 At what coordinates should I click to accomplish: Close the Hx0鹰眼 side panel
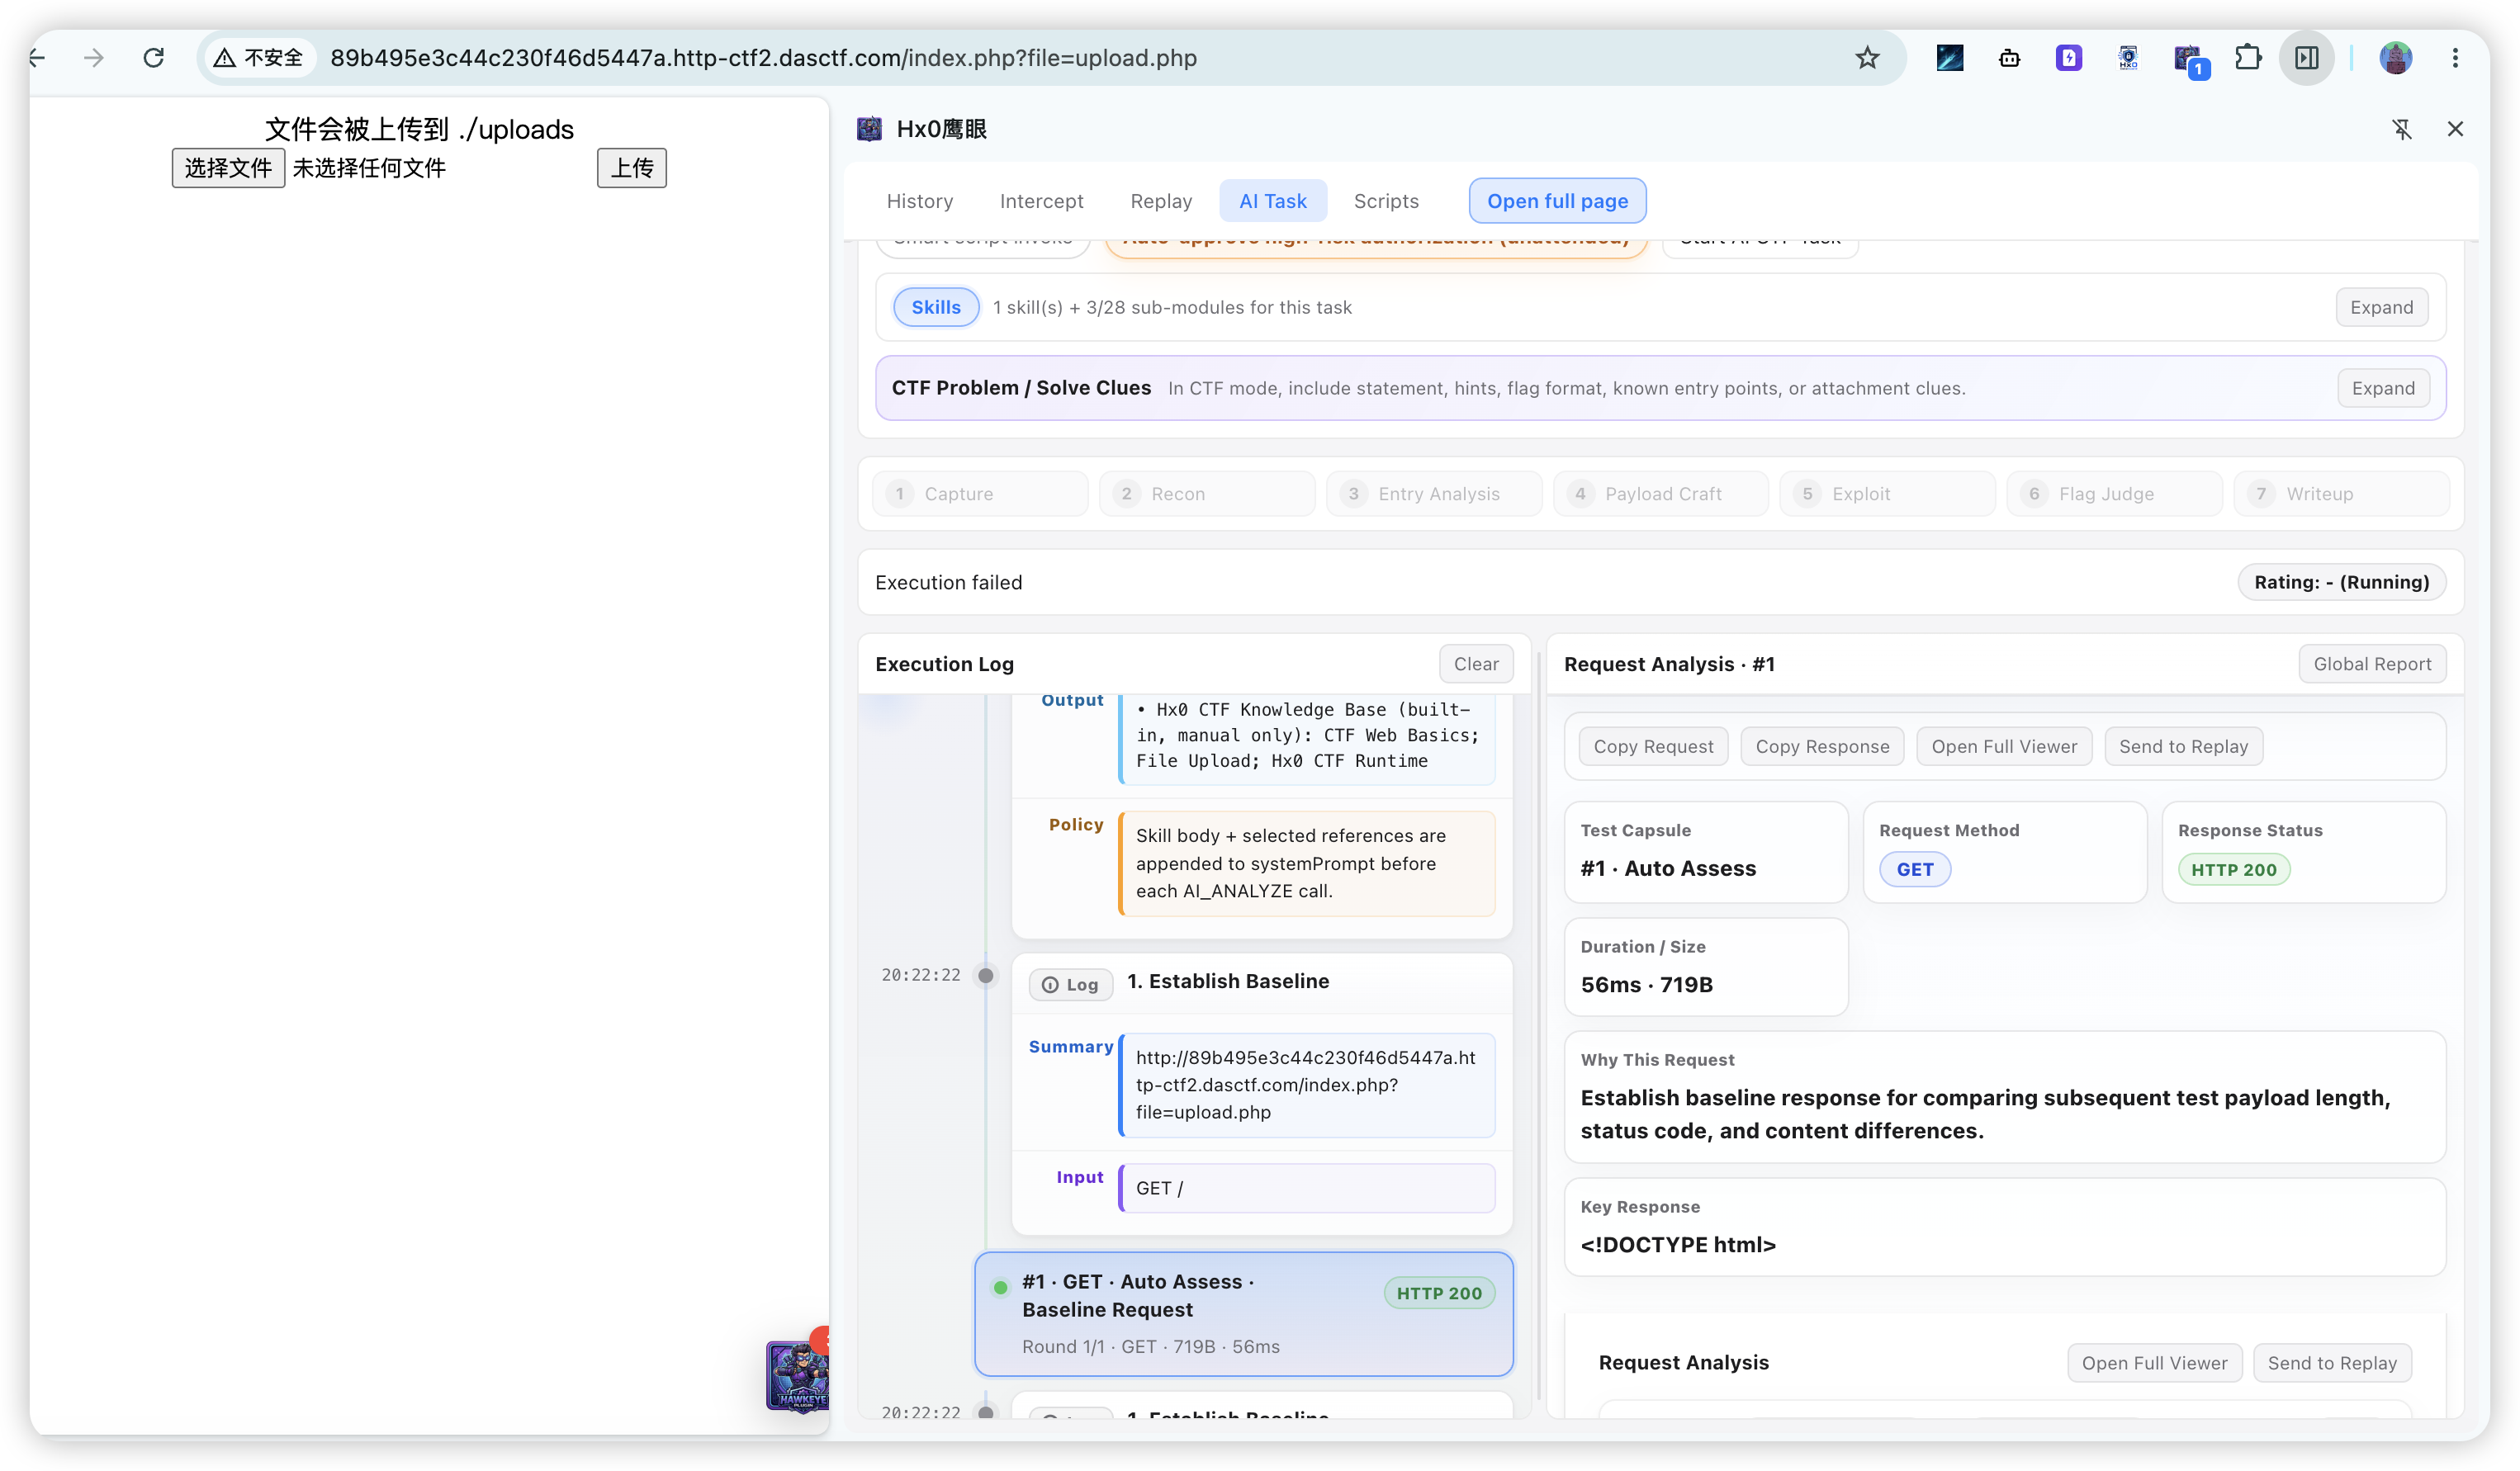(2455, 129)
